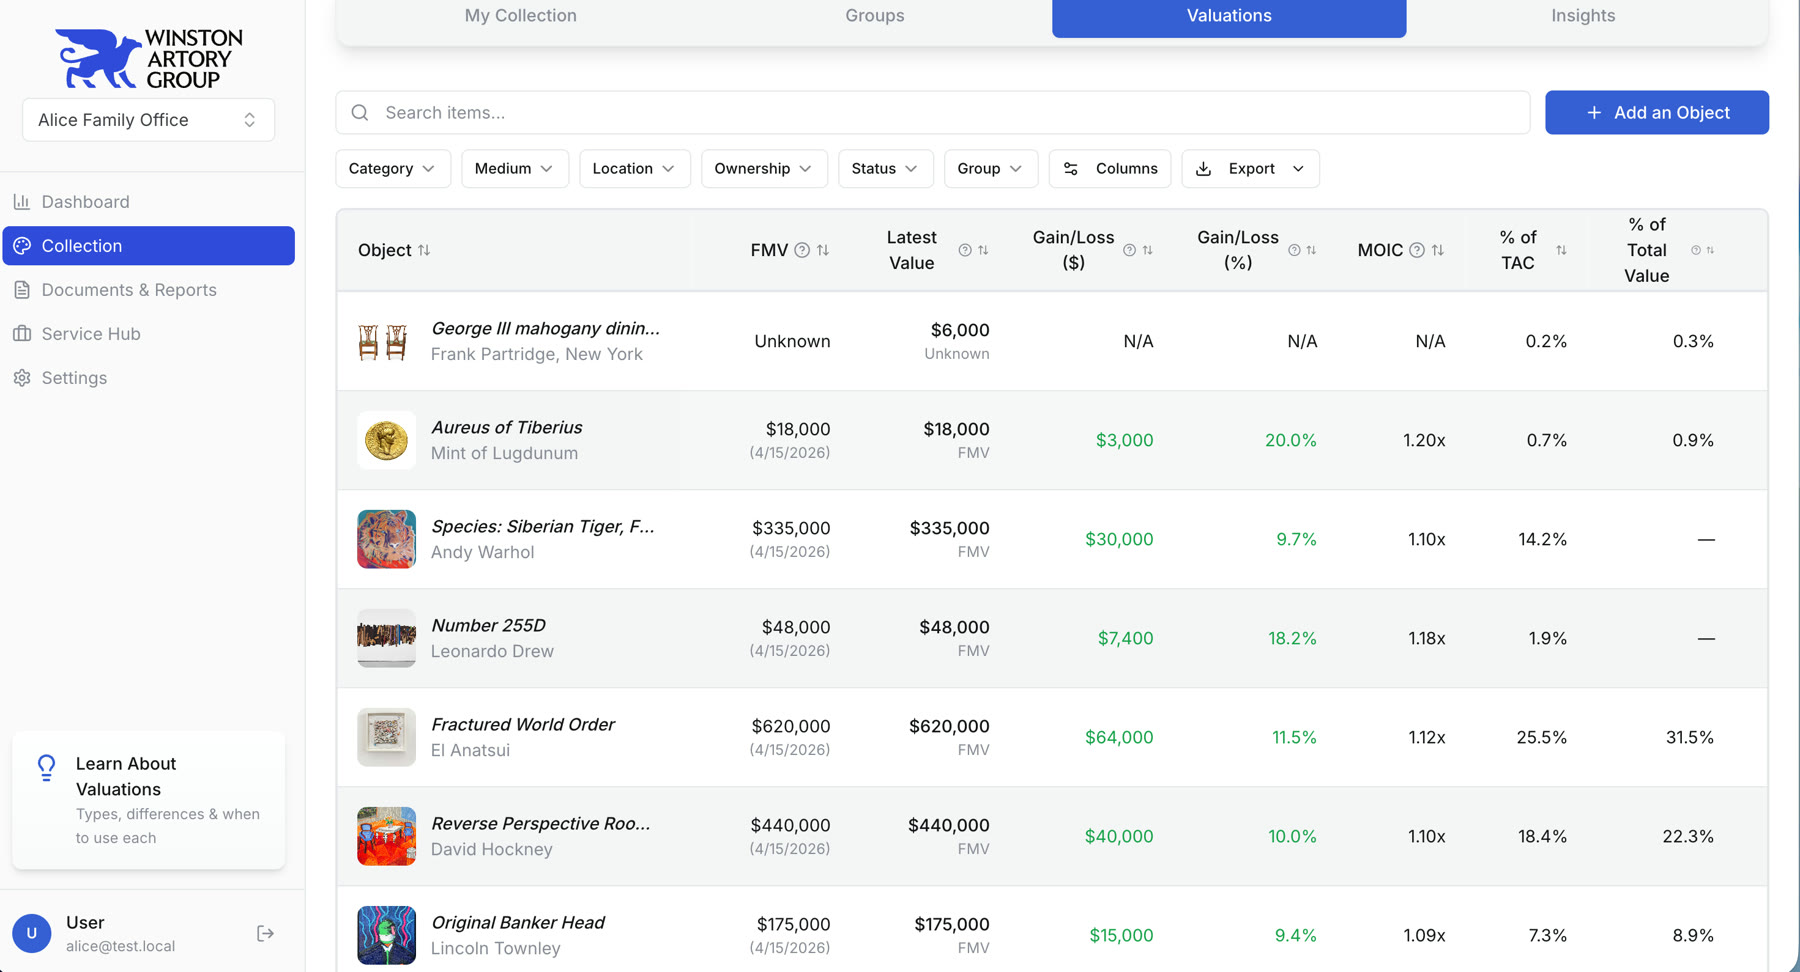Click the FMV help question-mark icon

802,250
